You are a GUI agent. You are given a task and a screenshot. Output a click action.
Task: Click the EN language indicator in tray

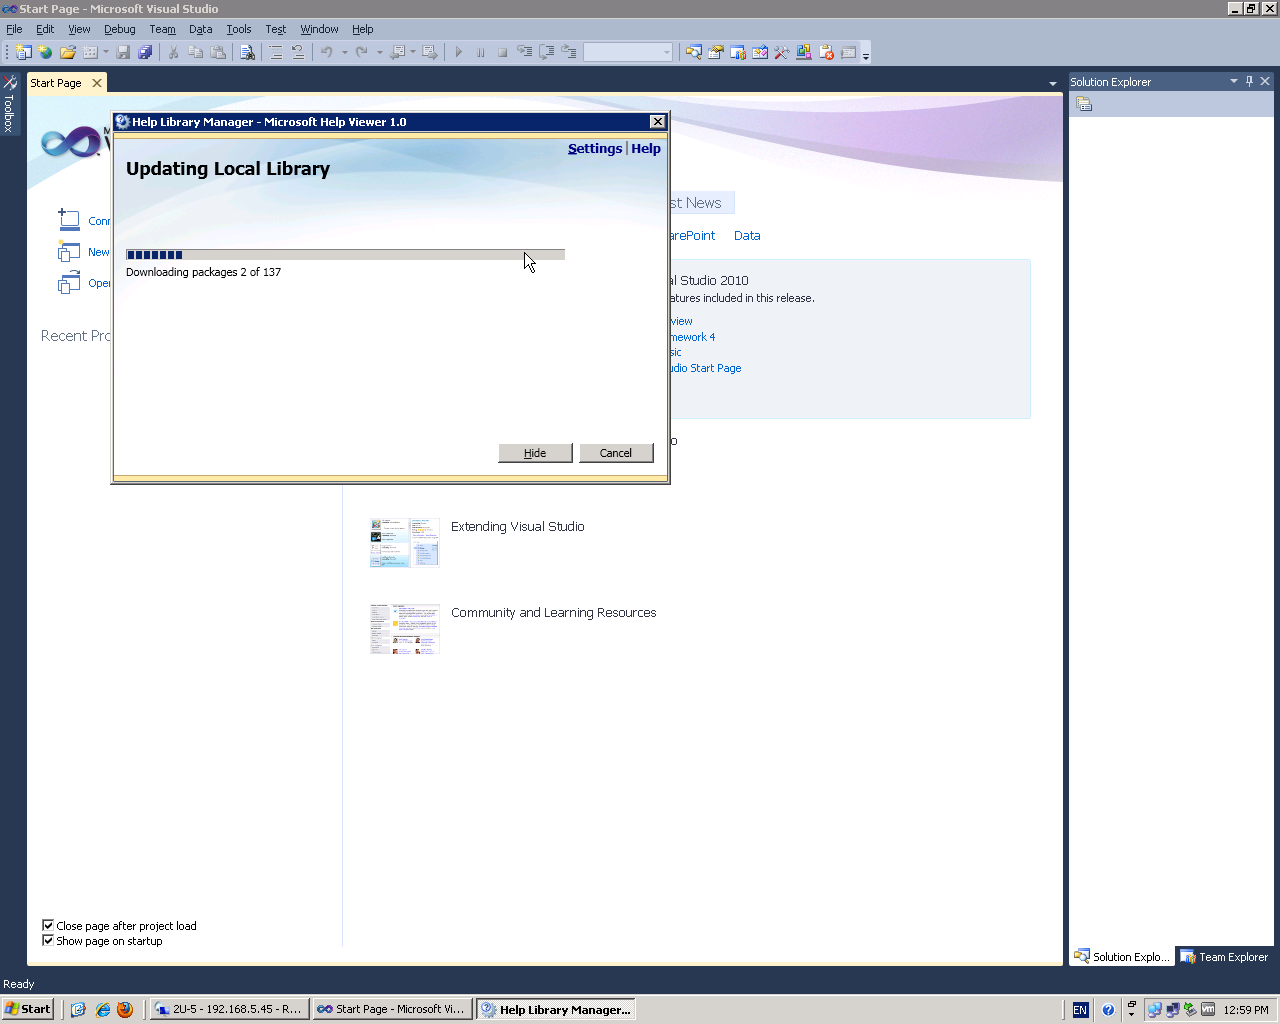(1080, 1009)
